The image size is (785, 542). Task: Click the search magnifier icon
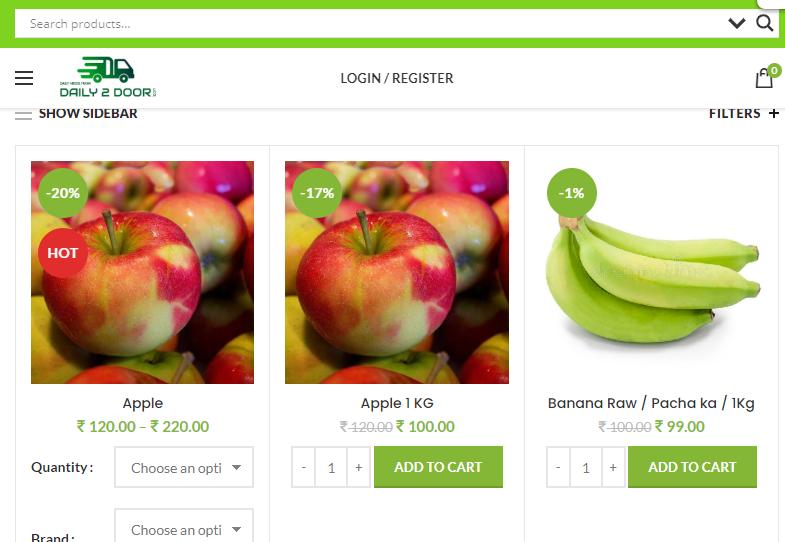click(764, 23)
